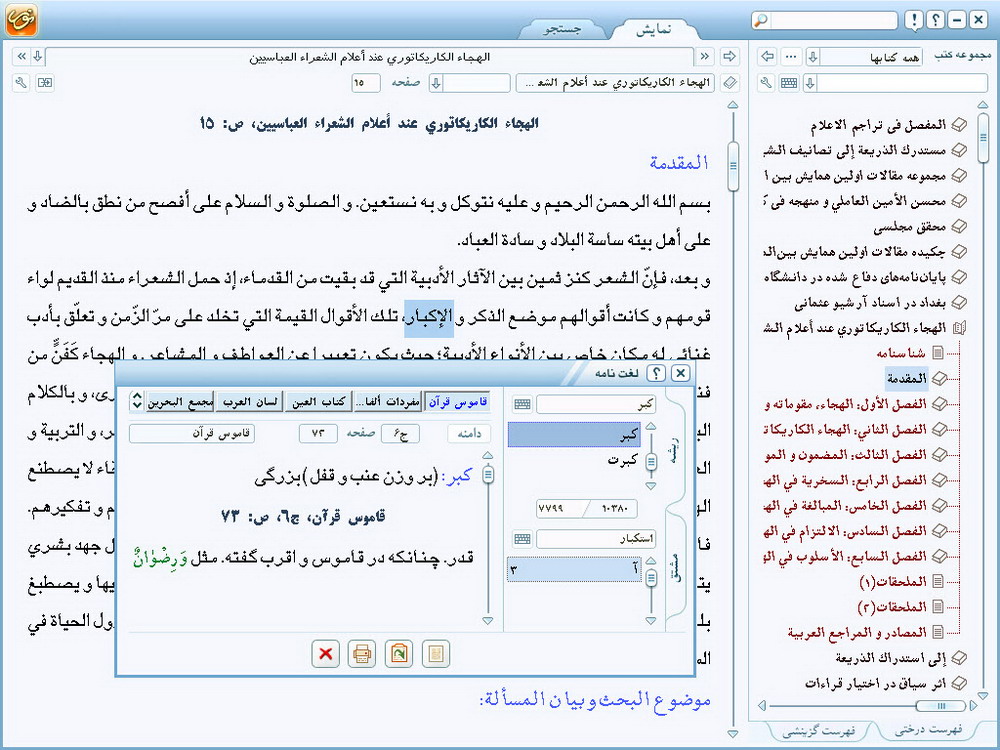The height and width of the screenshot is (750, 1000).
Task: Open the virtual keyboard beside the كبر root field
Action: (522, 404)
